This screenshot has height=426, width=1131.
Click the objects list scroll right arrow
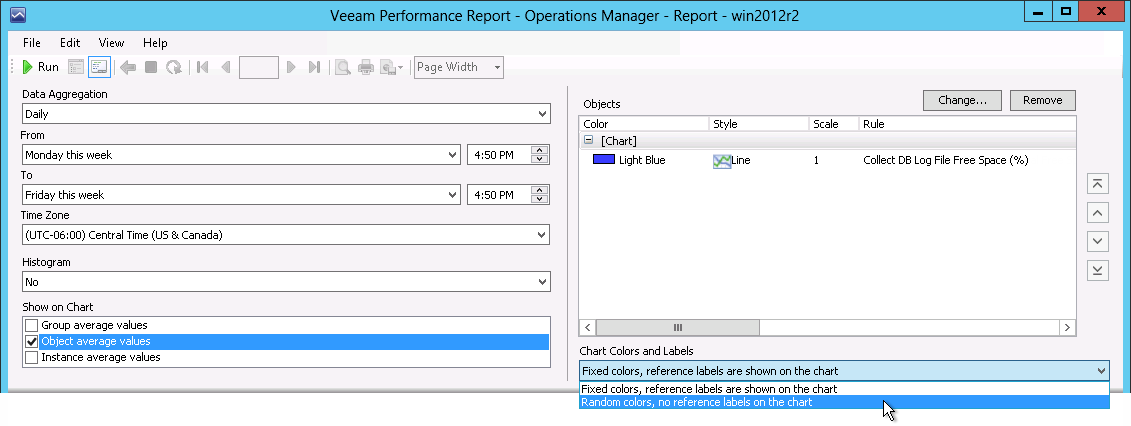pyautogui.click(x=1067, y=327)
